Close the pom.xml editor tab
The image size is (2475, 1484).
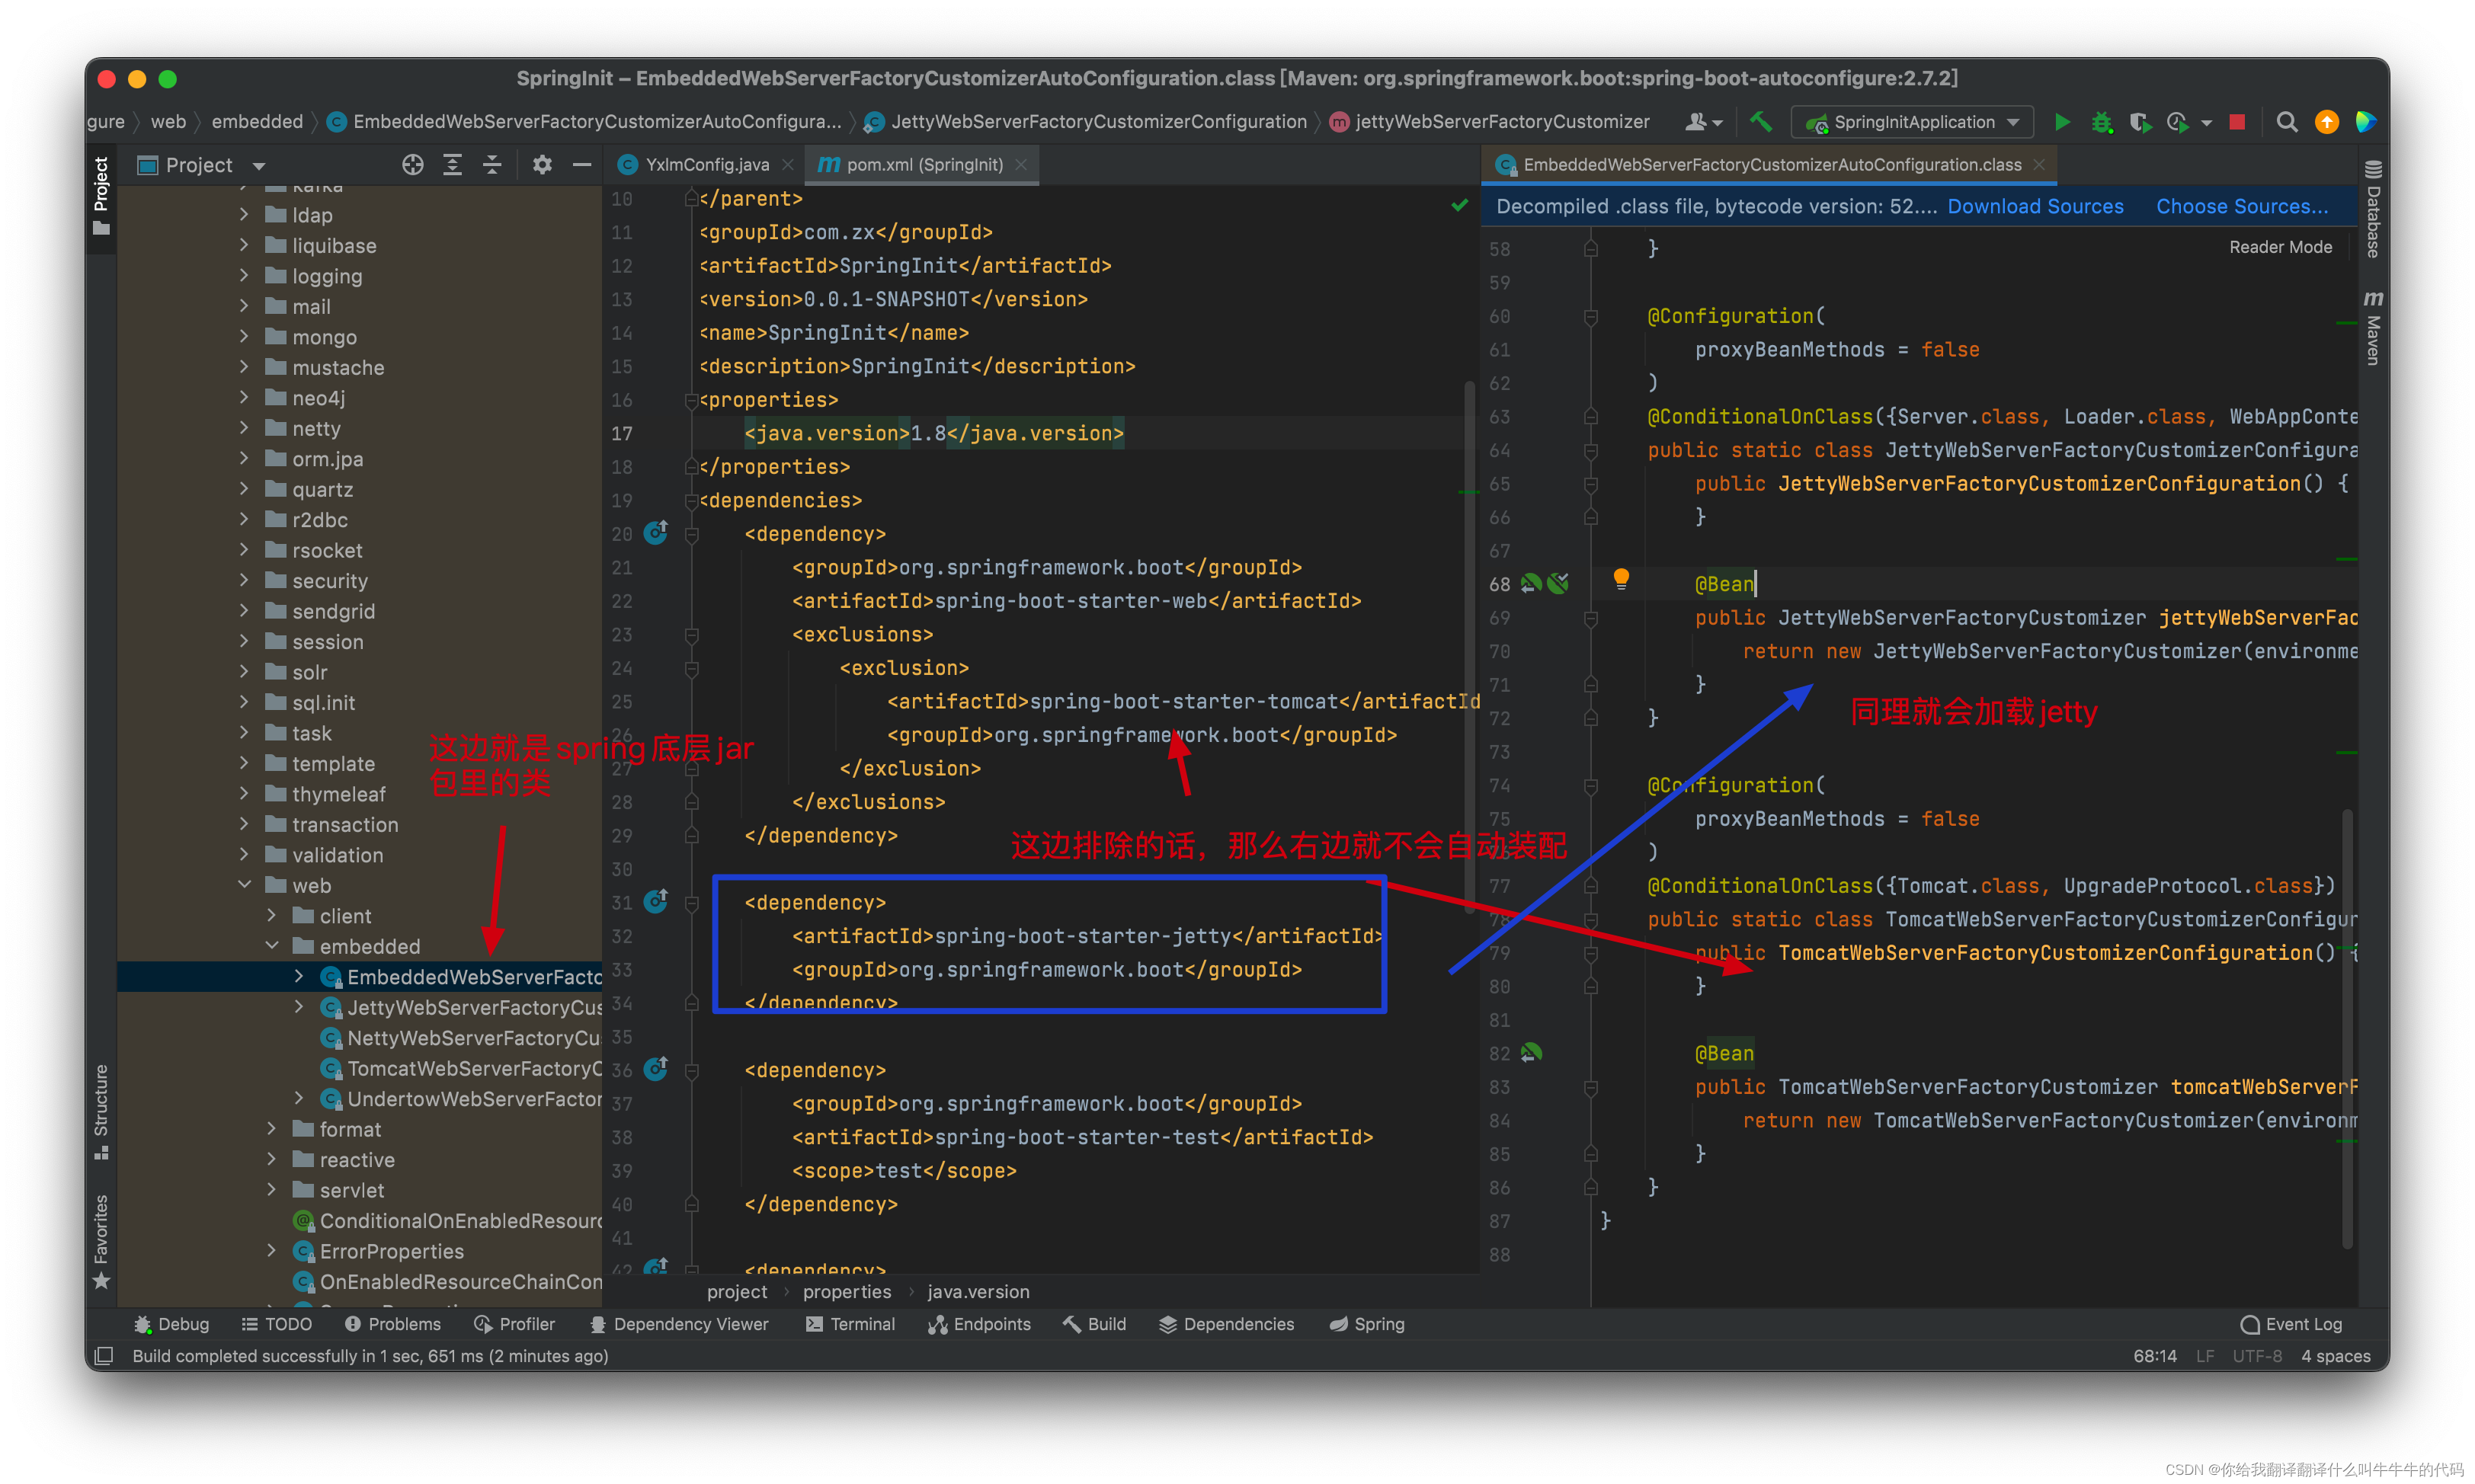1021,165
